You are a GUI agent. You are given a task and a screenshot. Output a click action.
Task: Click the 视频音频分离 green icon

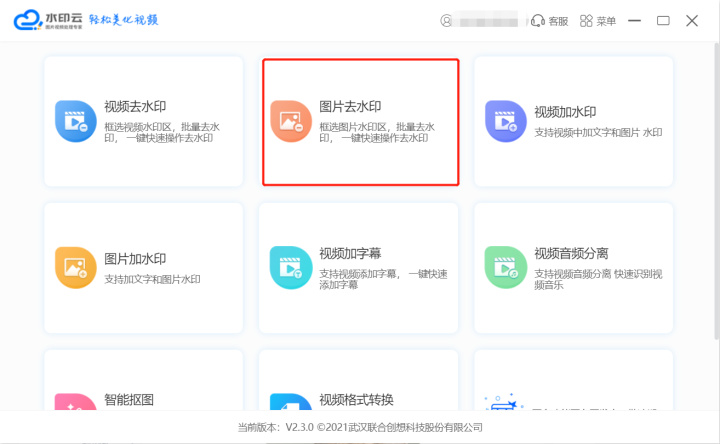pyautogui.click(x=506, y=267)
